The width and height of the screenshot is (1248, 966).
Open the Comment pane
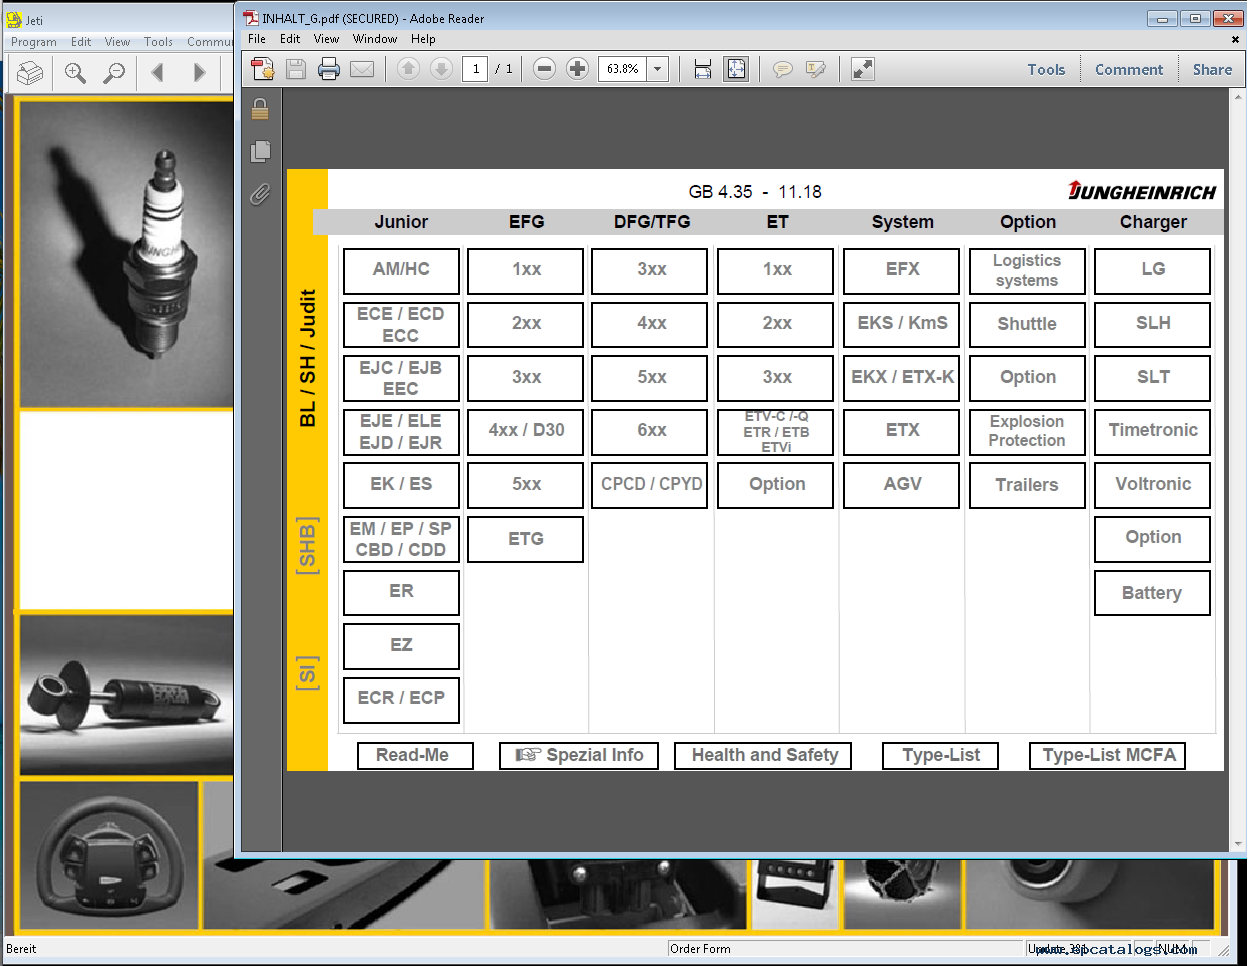pos(1129,69)
